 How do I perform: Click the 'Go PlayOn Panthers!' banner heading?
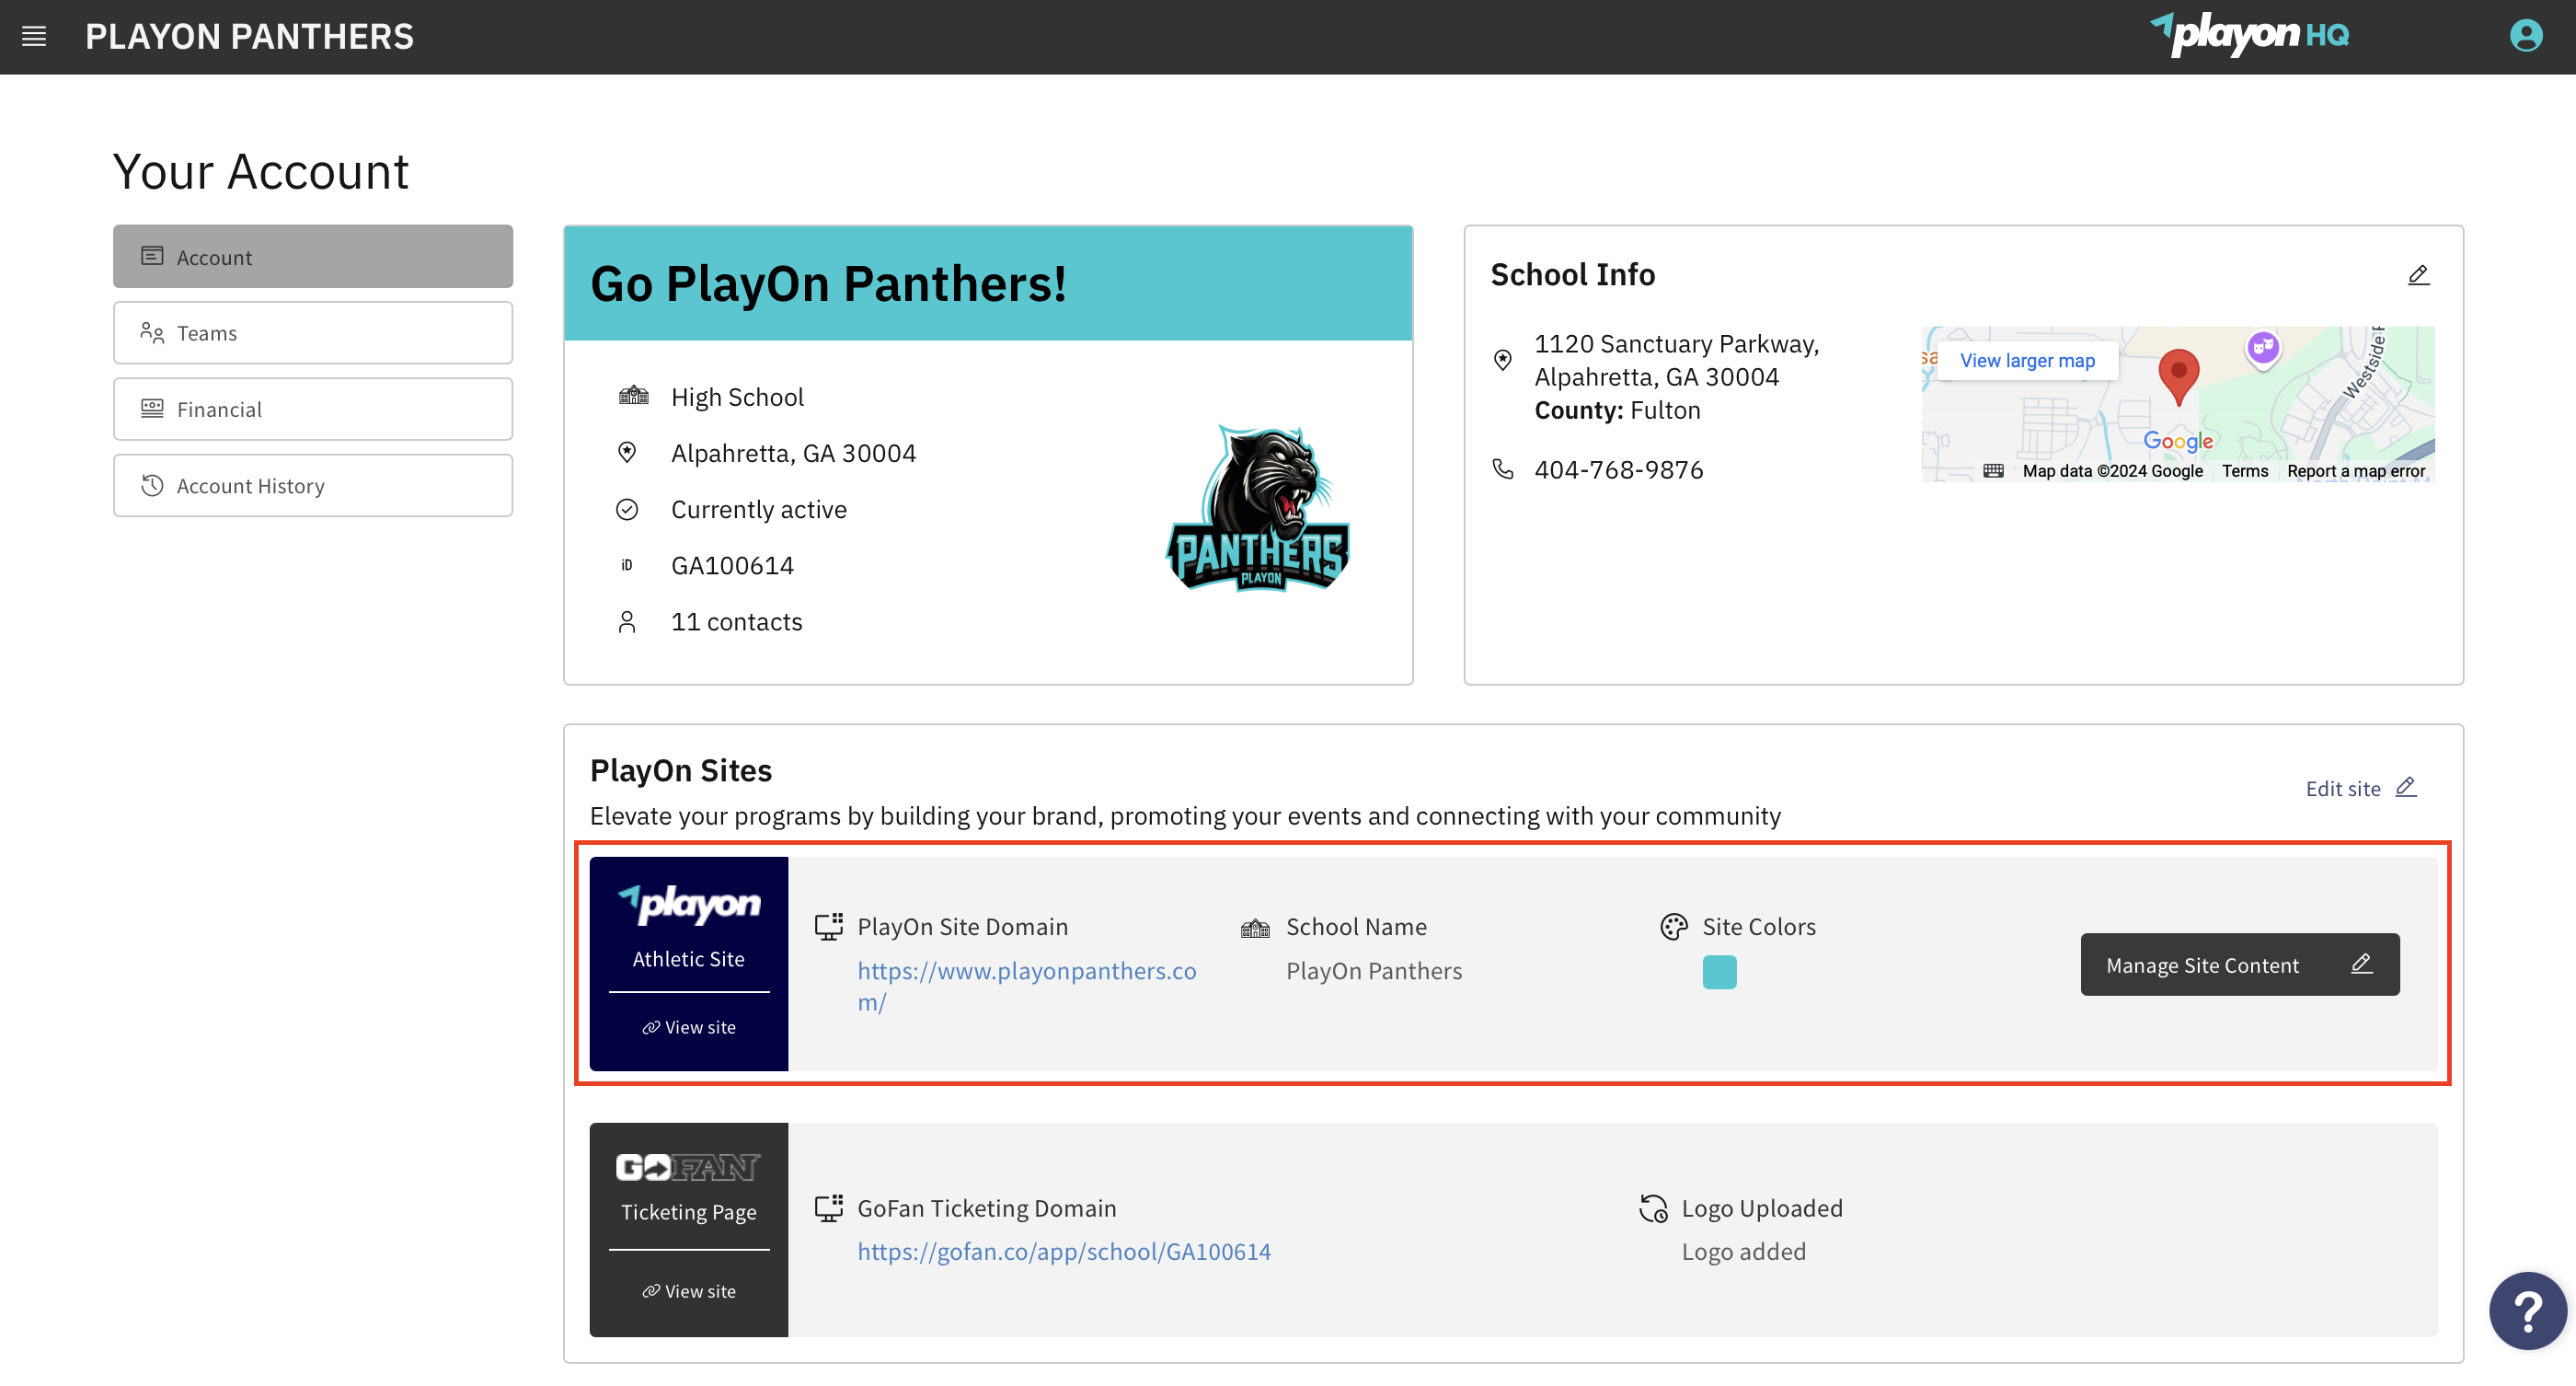click(x=827, y=283)
